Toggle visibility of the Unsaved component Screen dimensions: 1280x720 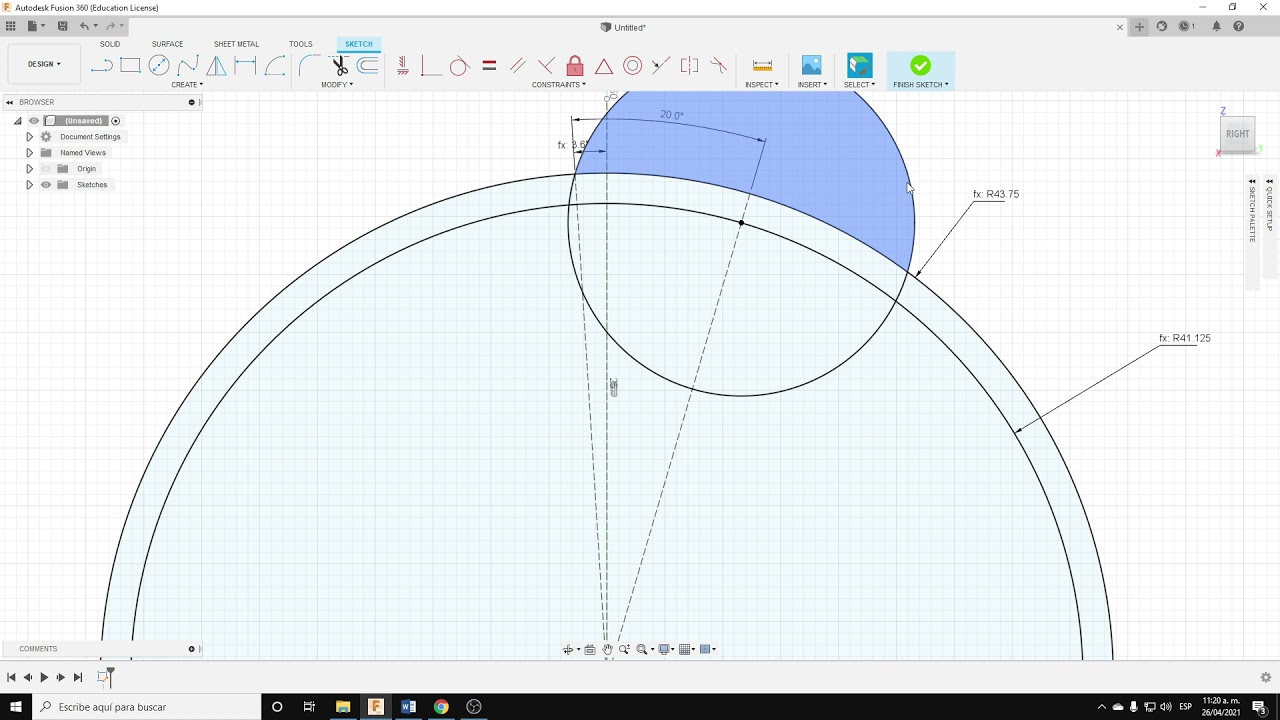pyautogui.click(x=34, y=121)
